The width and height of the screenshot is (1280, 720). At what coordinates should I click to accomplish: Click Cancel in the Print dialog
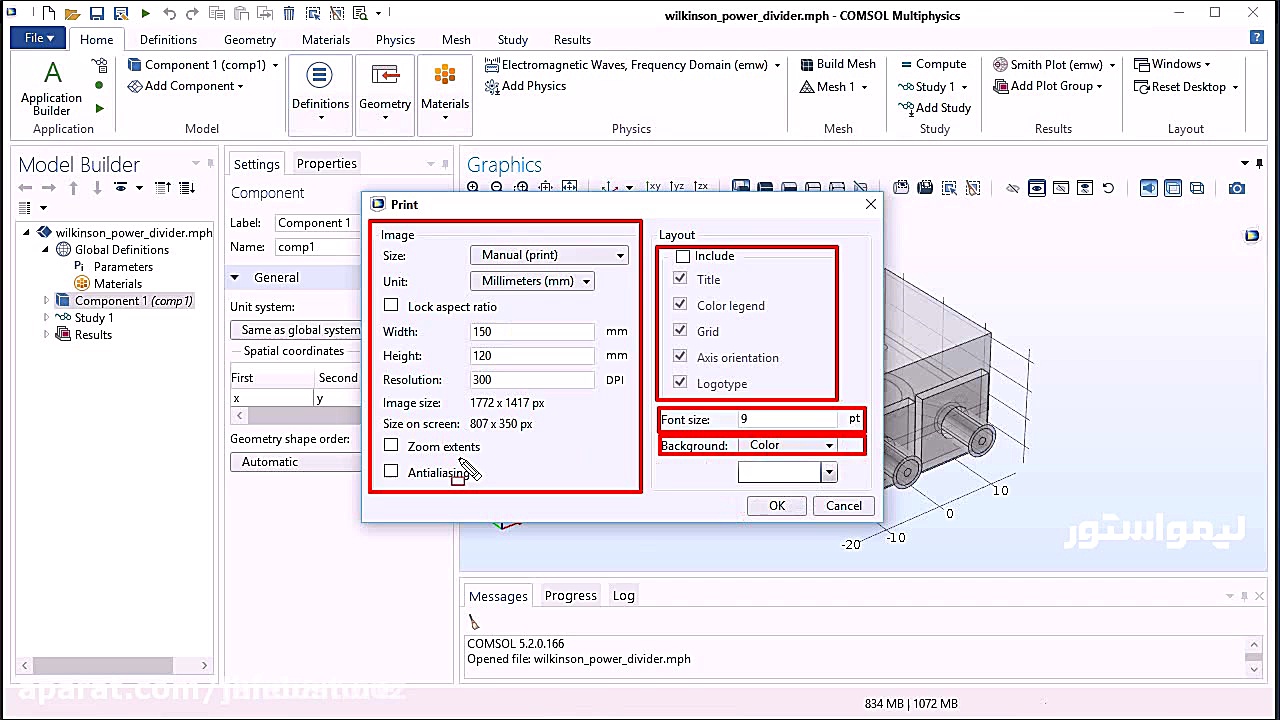(x=843, y=506)
